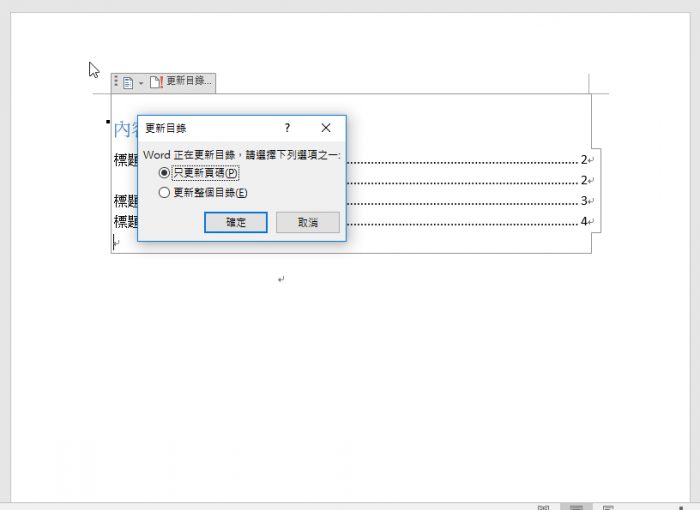This screenshot has width=700, height=510.
Task: Open the table of contents gallery icon
Action: (128, 83)
